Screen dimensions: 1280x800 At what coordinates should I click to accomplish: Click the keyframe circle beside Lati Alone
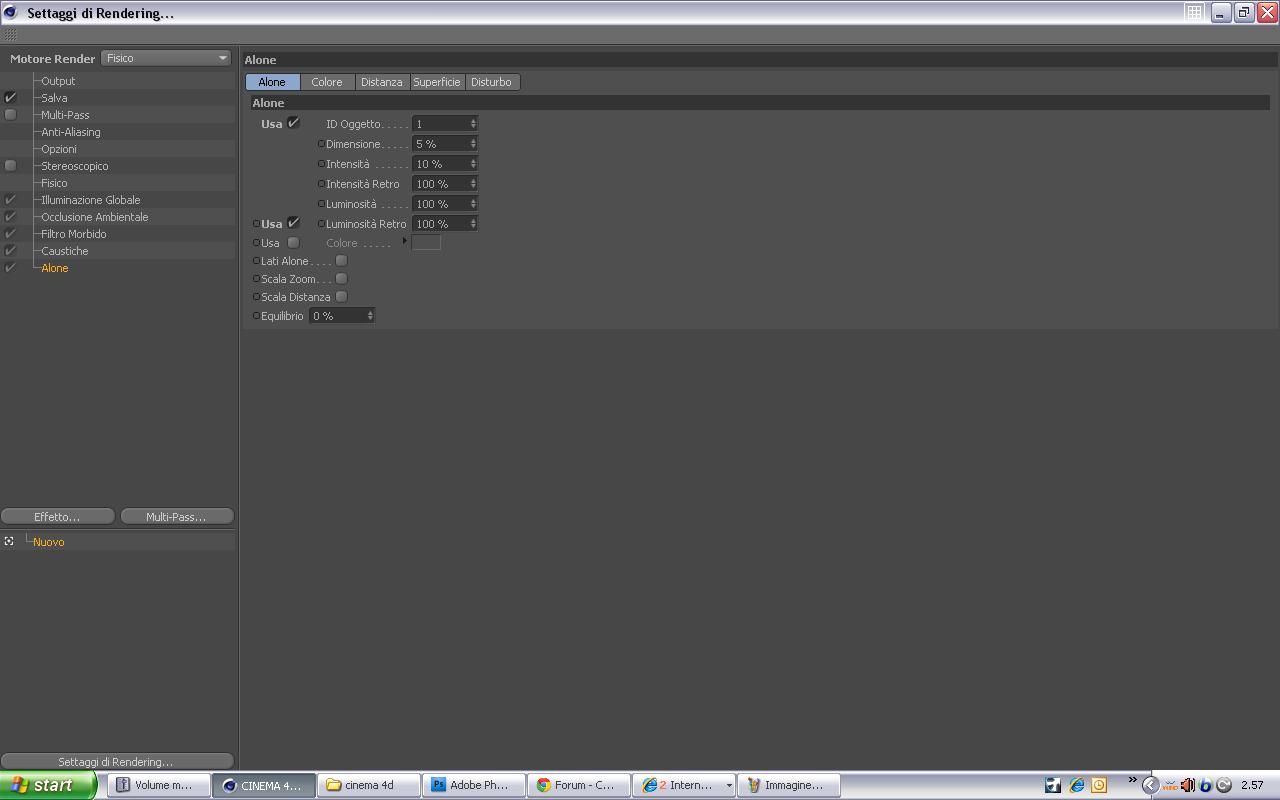click(256, 261)
